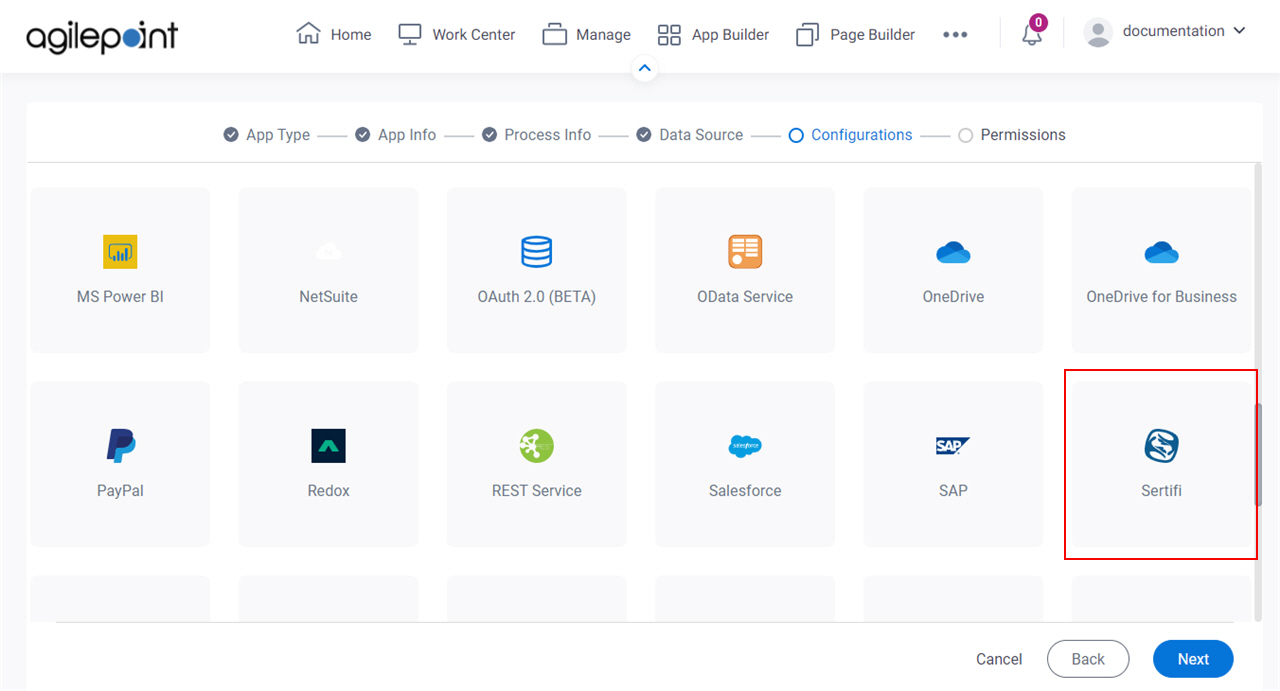Select the Salesforce cloud icon
Screen dimensions: 1280x691
pyautogui.click(x=745, y=446)
